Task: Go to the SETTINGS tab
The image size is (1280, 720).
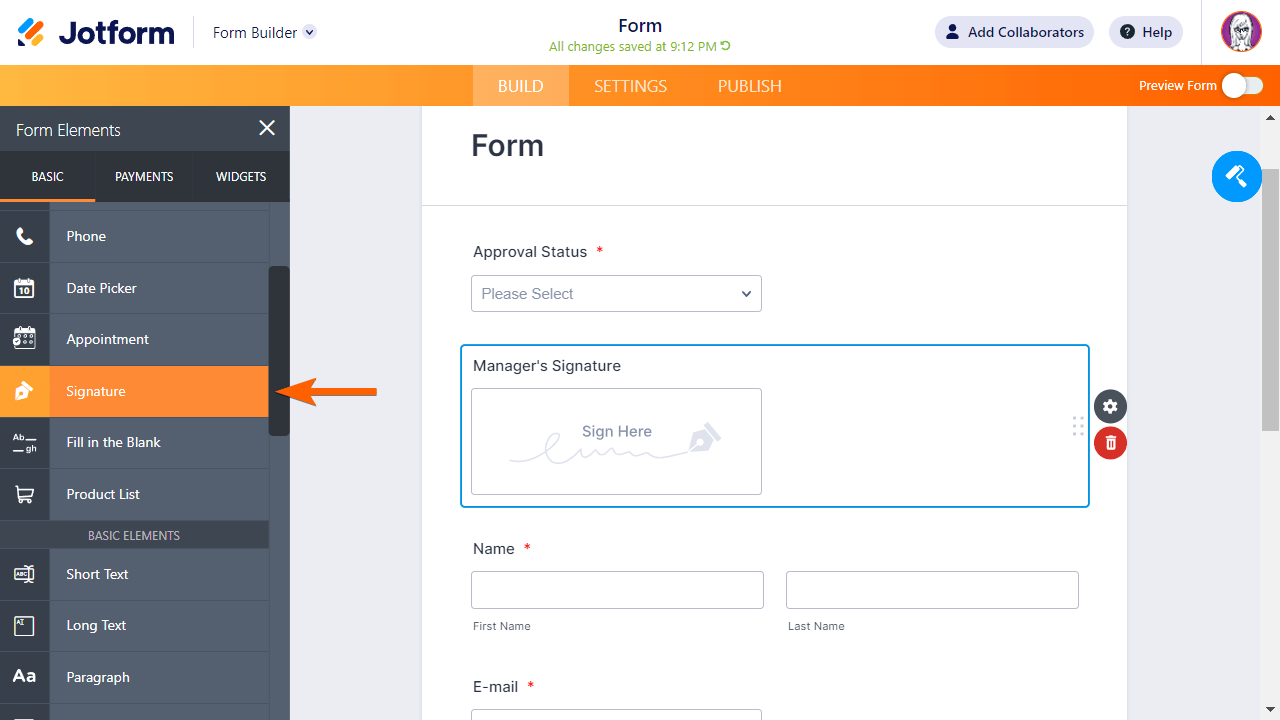Action: [x=630, y=86]
